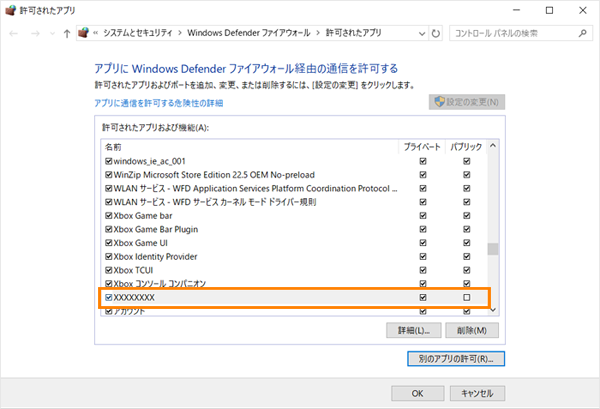Viewport: 600px width, 409px height.
Task: Open recent locations dropdown chevron
Action: pos(52,34)
